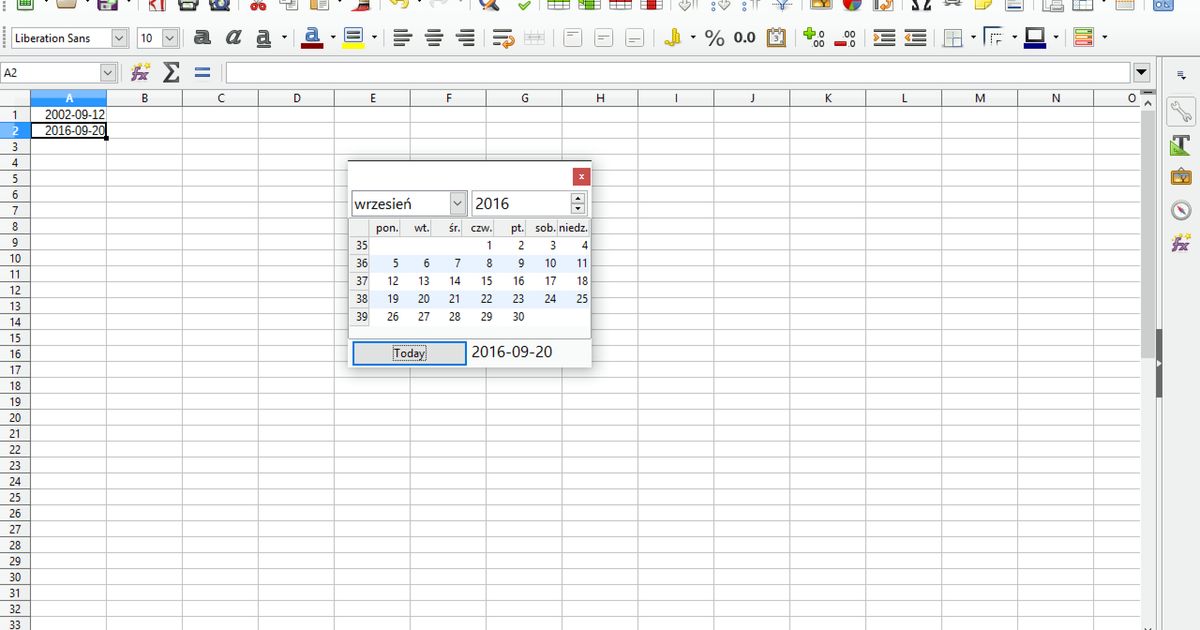
Task: Toggle underline formatting
Action: [262, 37]
